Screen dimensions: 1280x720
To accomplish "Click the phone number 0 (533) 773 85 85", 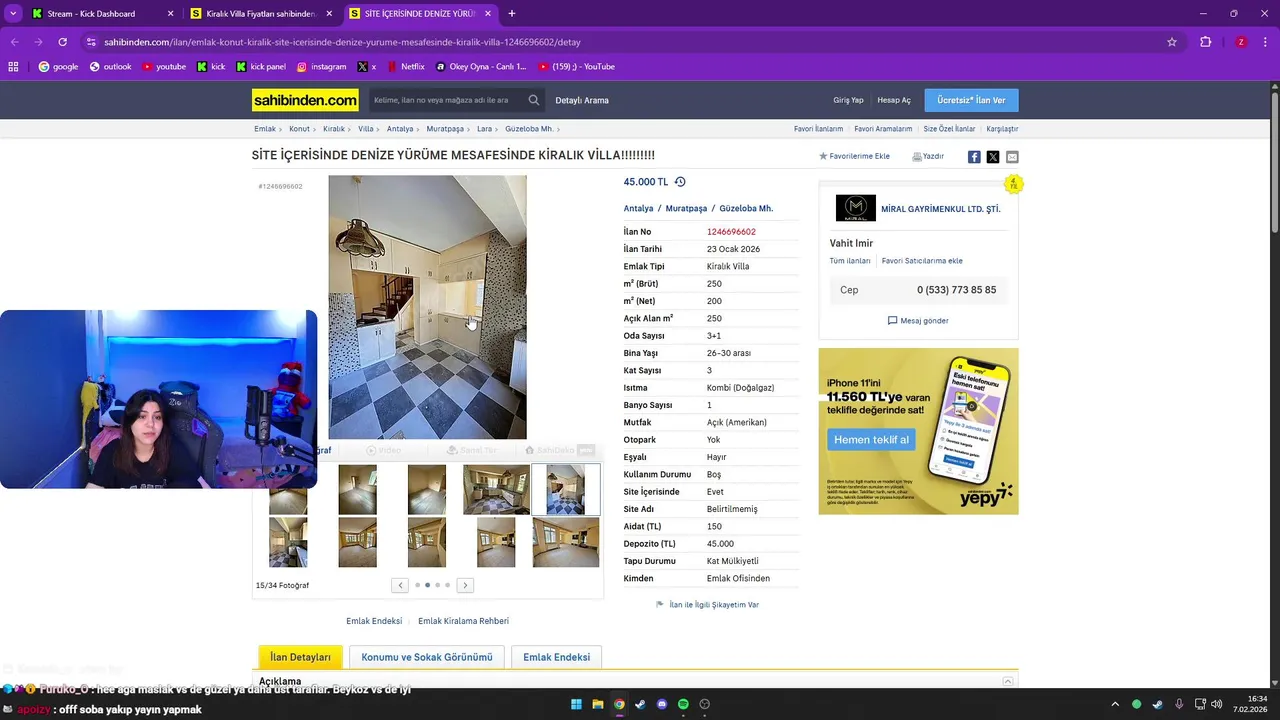I will point(956,290).
